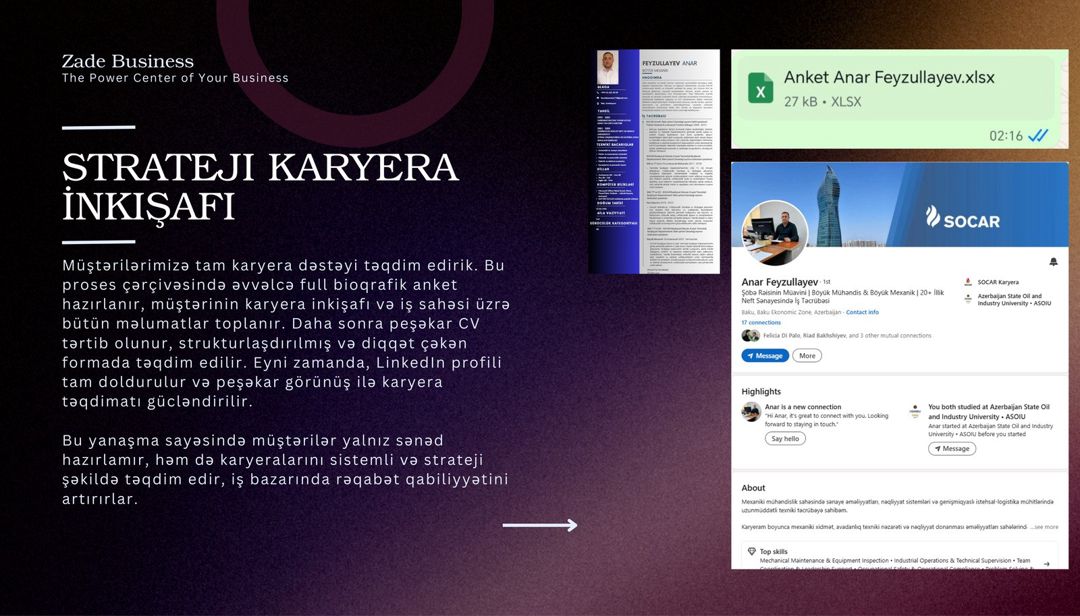
Task: Click the Say hello button
Action: point(785,438)
